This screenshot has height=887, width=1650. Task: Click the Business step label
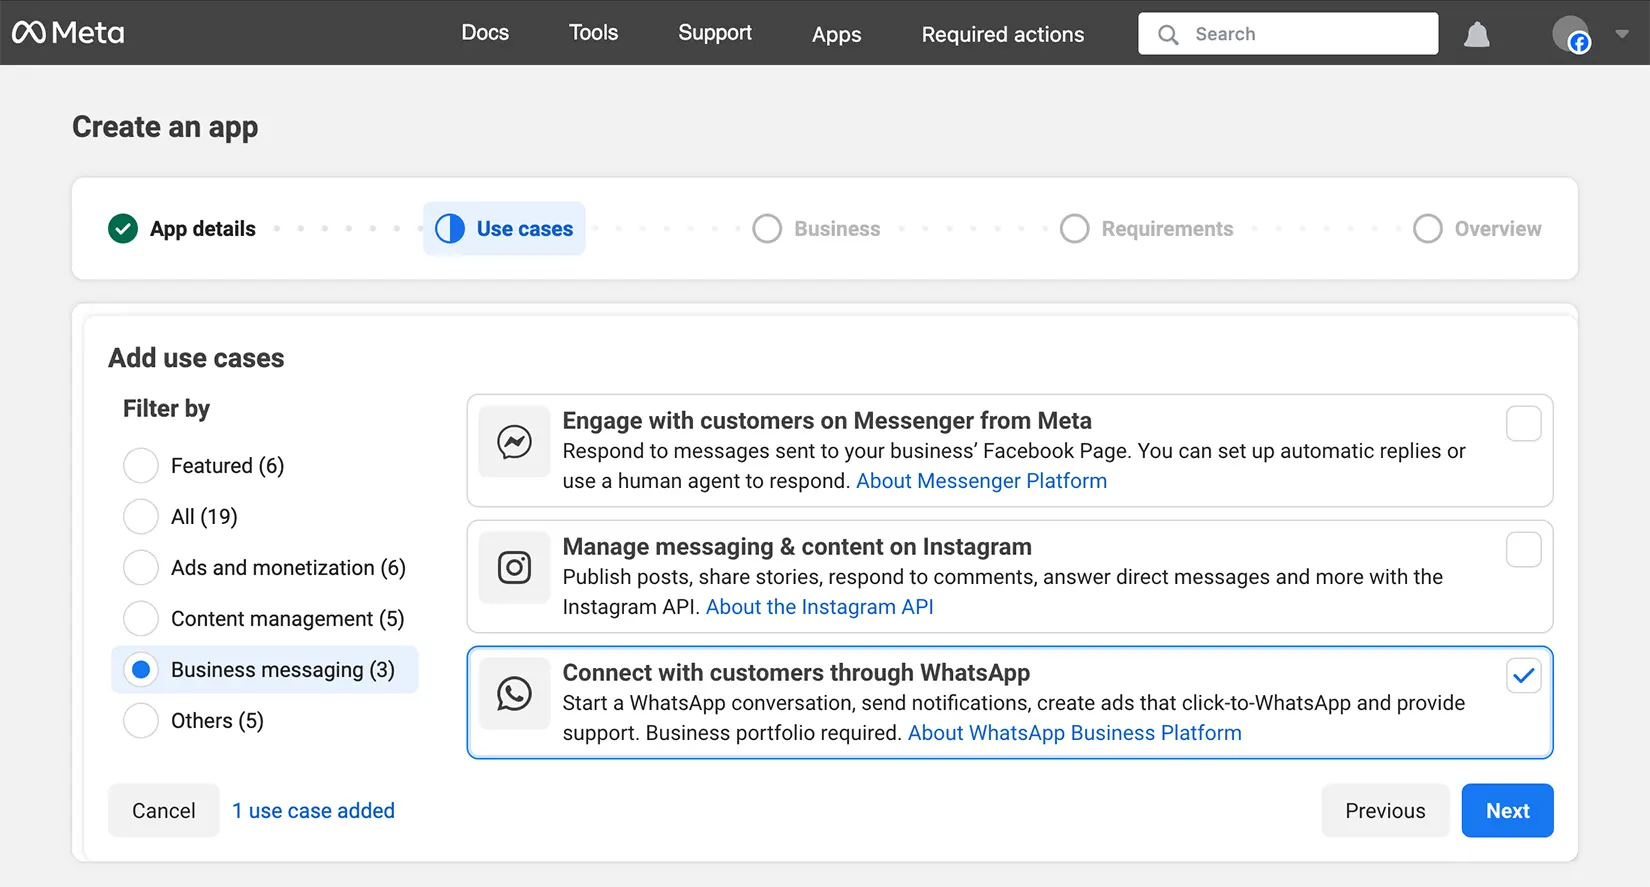[837, 229]
